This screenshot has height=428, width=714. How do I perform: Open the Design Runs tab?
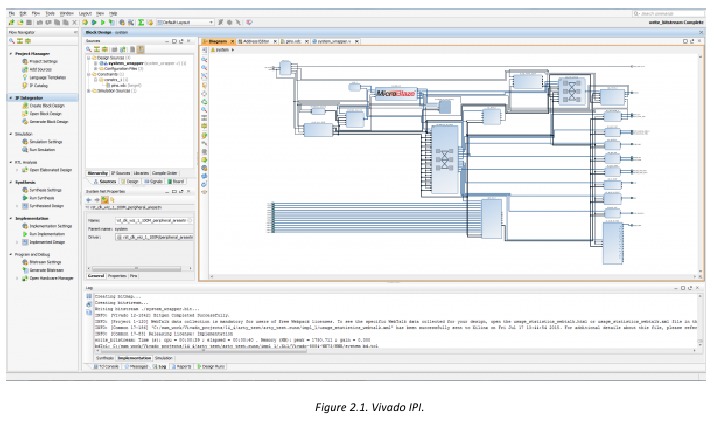[211, 367]
